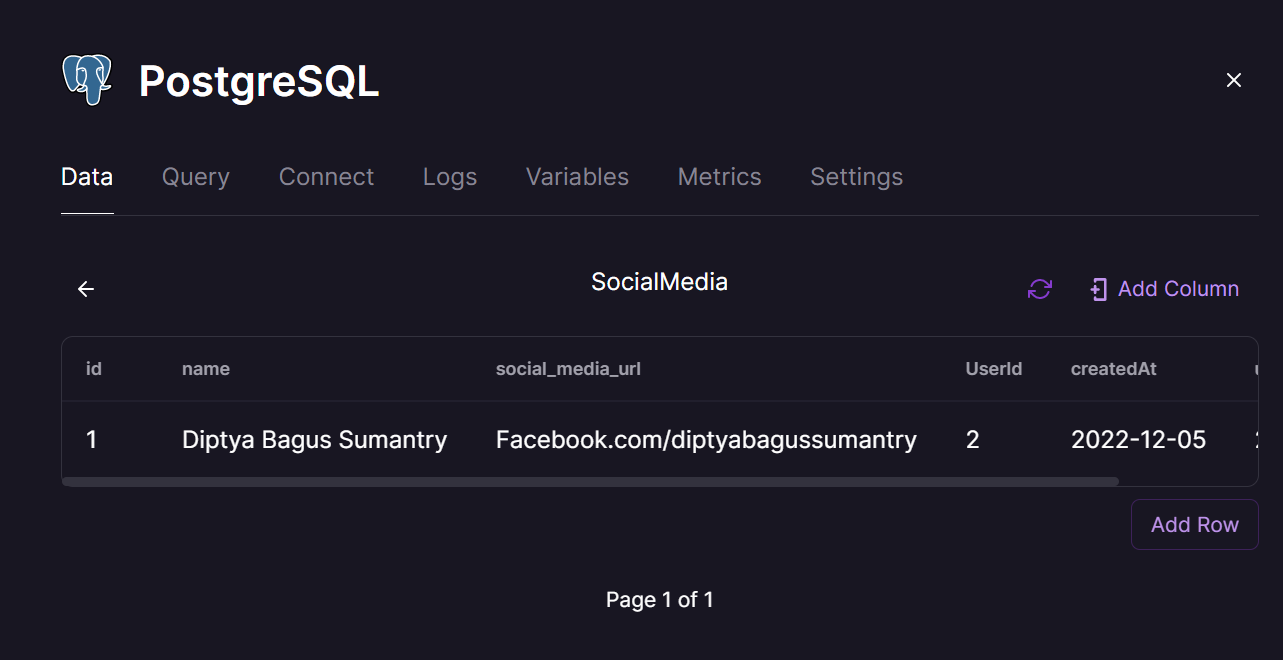Navigate back with the left arrow

85,288
